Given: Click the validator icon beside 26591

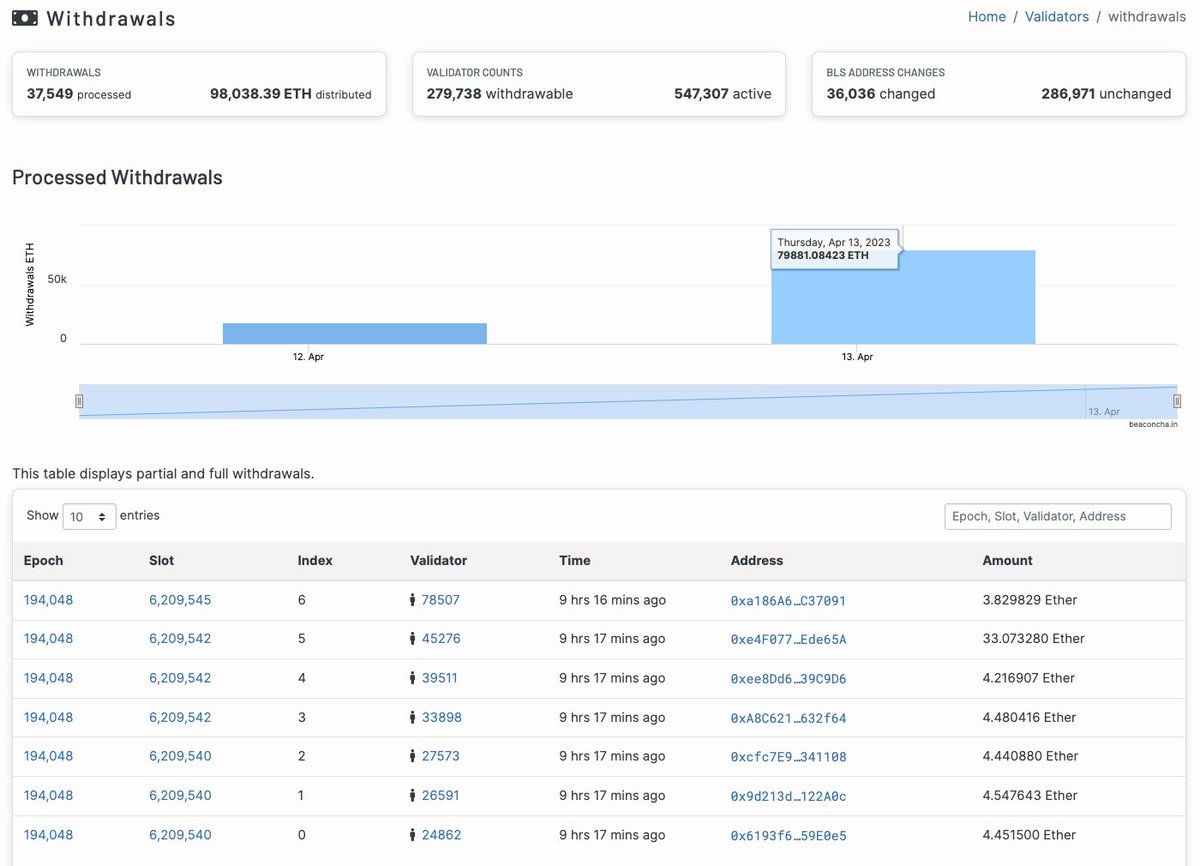Looking at the screenshot, I should pyautogui.click(x=414, y=796).
